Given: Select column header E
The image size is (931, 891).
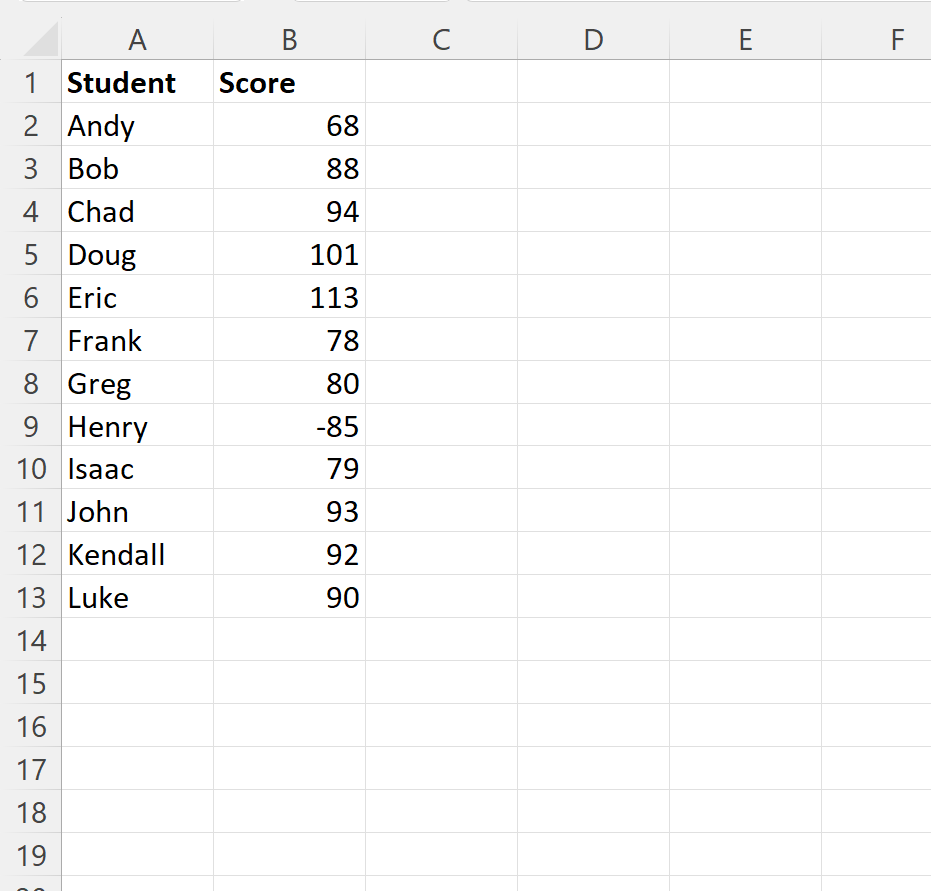Looking at the screenshot, I should click(x=745, y=40).
